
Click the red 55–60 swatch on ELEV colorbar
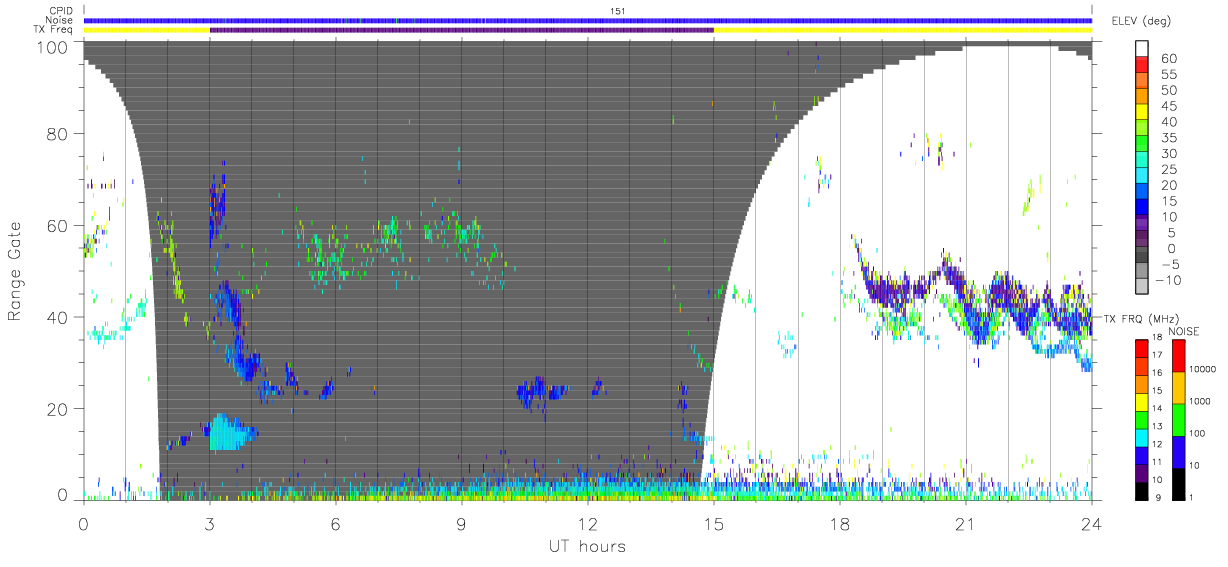tap(1142, 66)
